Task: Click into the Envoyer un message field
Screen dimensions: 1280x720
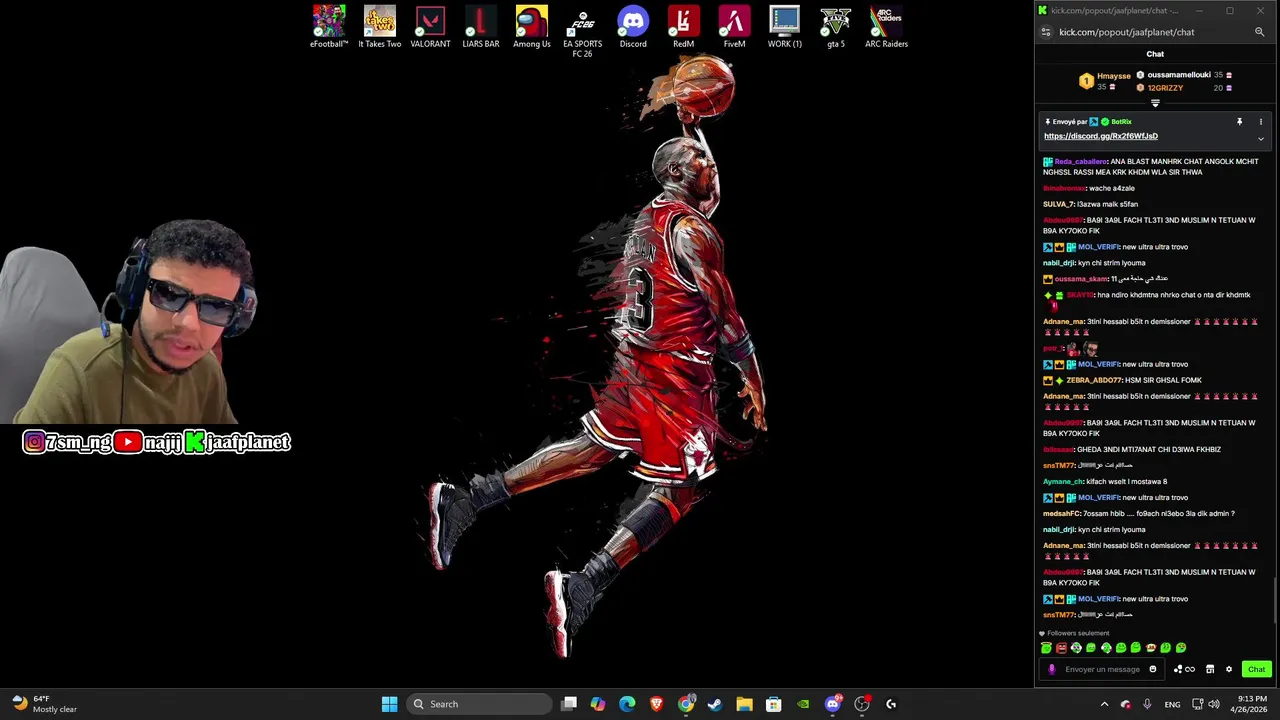Action: tap(1102, 669)
